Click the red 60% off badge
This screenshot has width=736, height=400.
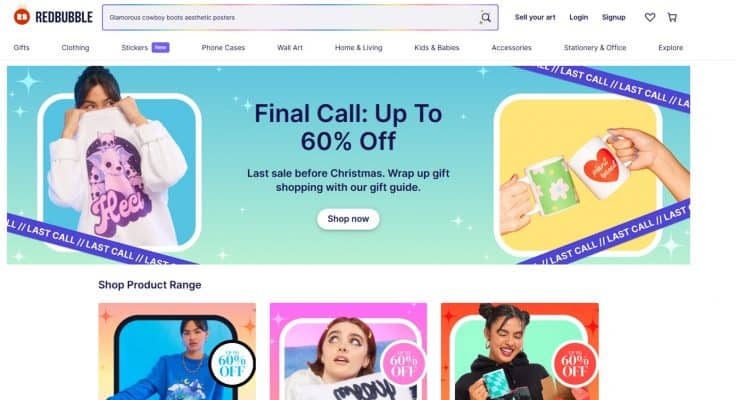pyautogui.click(x=575, y=364)
